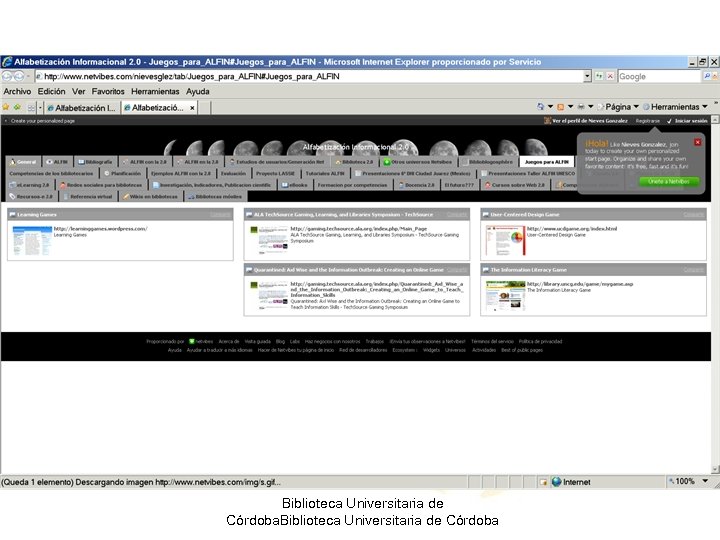Open Ver el perfil de Nieves Gonzalez link

590,121
